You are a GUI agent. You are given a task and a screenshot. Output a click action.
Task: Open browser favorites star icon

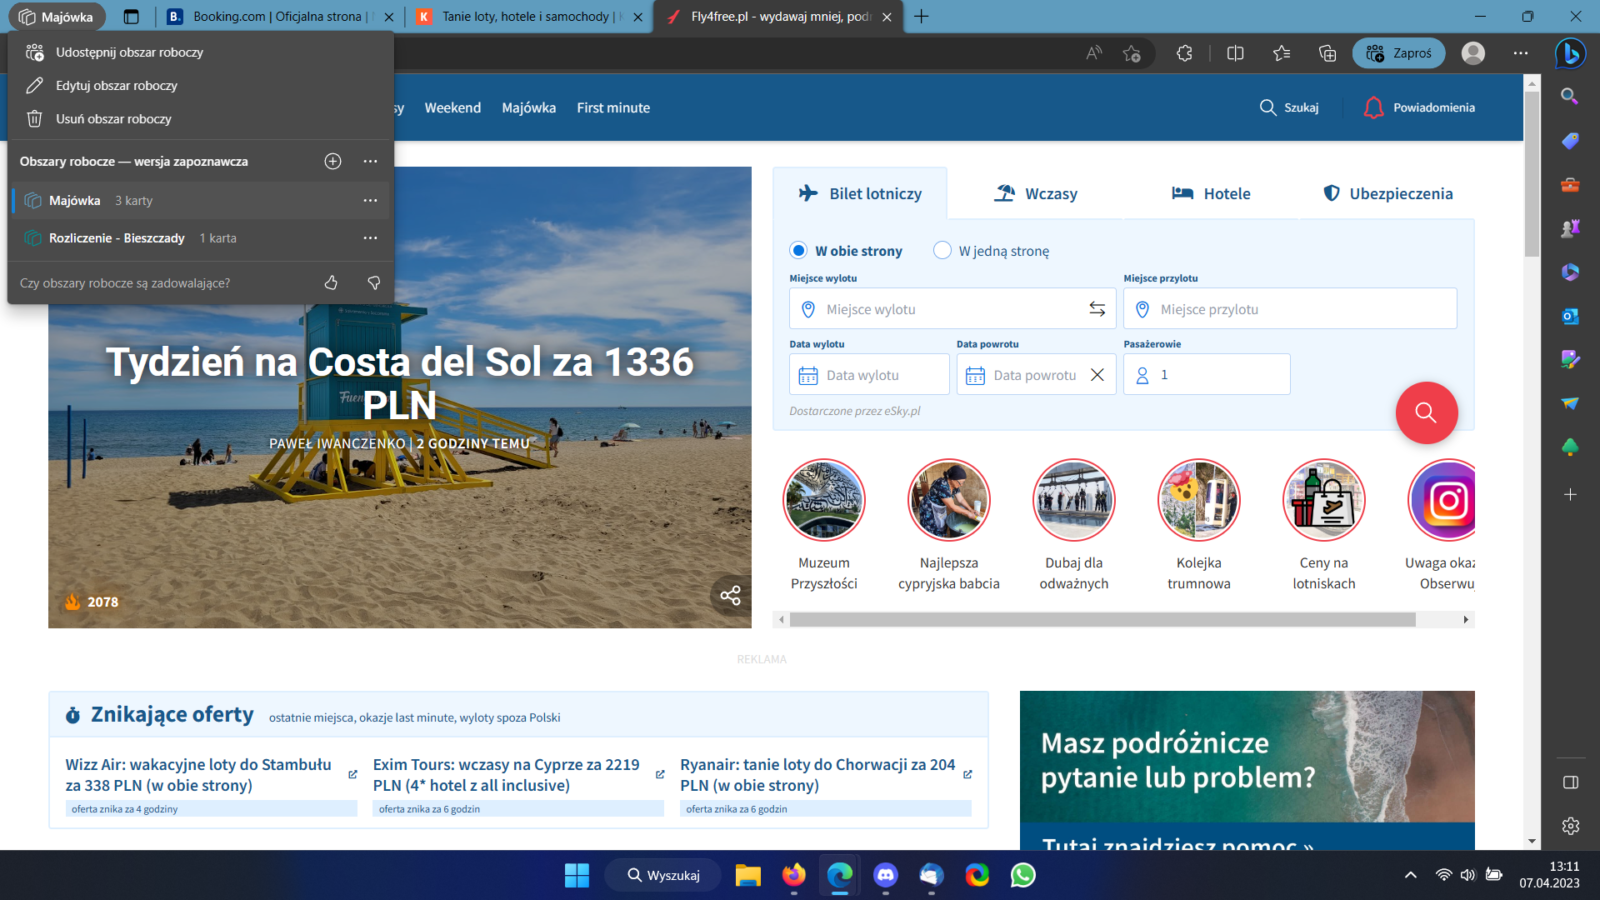click(x=1281, y=53)
